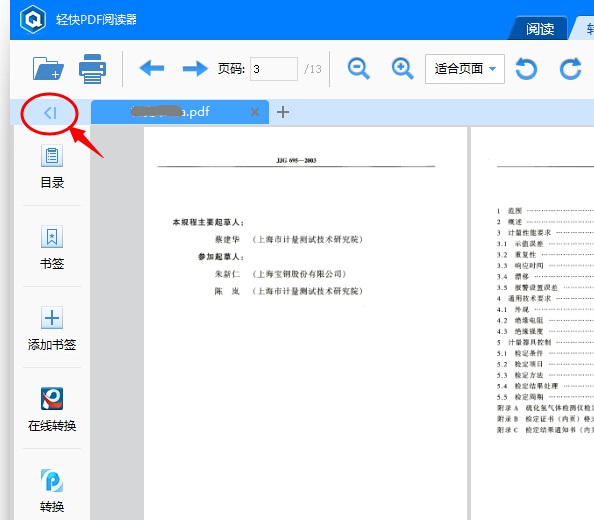Viewport: 594px width, 520px height.
Task: Open a file with the folder icon
Action: (48, 69)
